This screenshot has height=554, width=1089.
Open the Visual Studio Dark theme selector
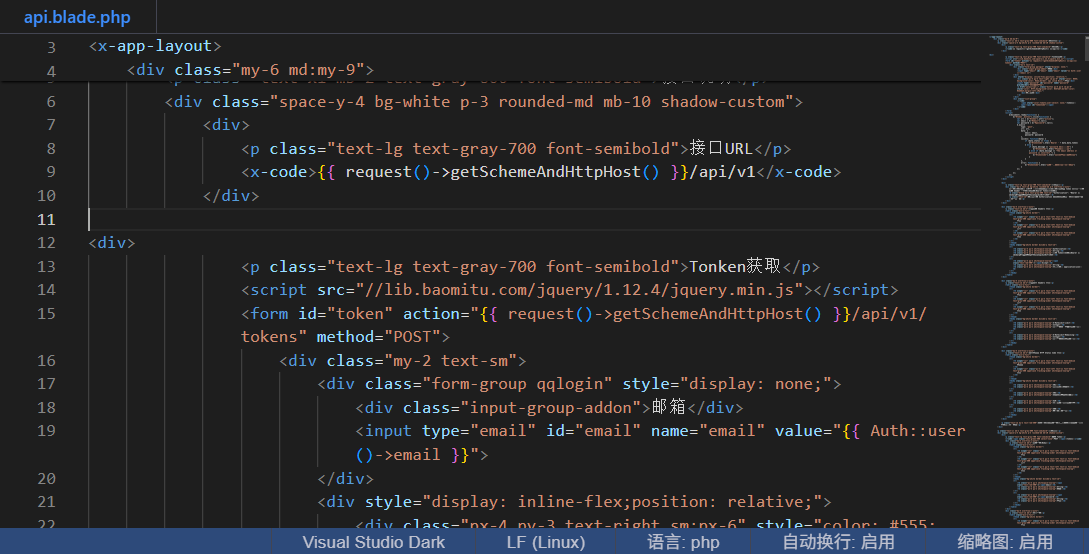click(374, 542)
